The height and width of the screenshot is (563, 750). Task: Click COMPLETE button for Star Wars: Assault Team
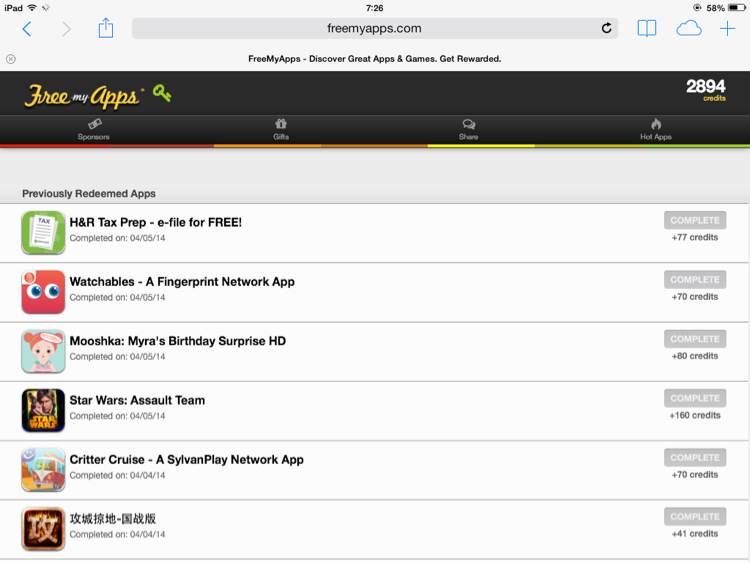695,398
